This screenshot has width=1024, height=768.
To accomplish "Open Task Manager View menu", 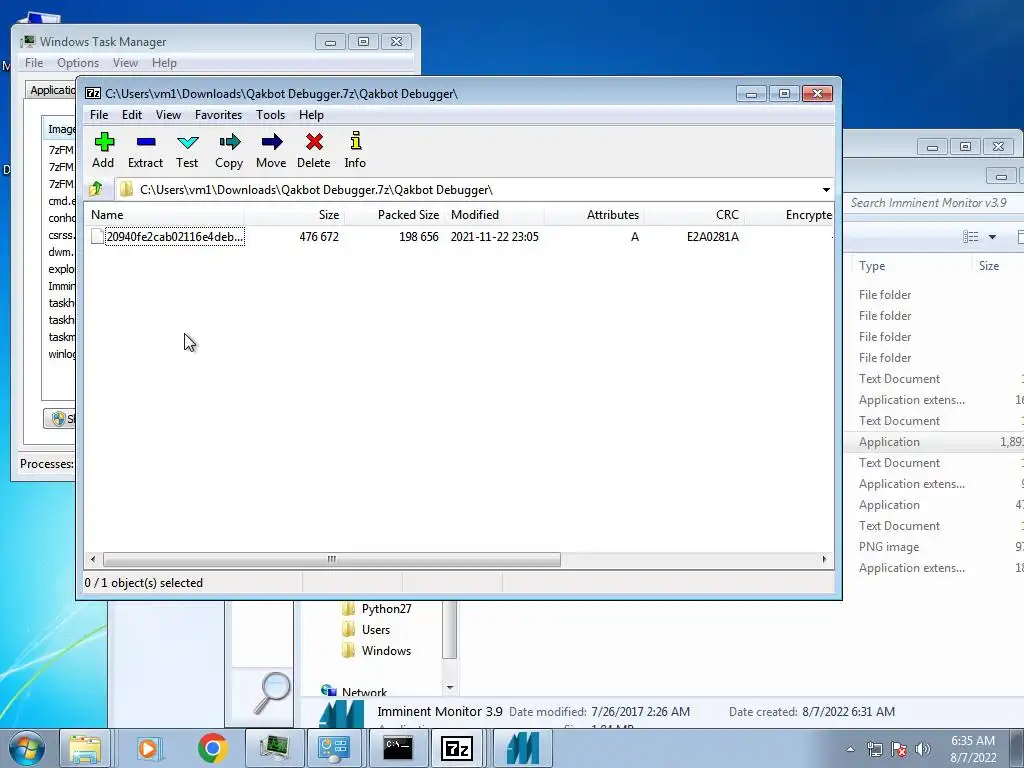I will tap(125, 63).
